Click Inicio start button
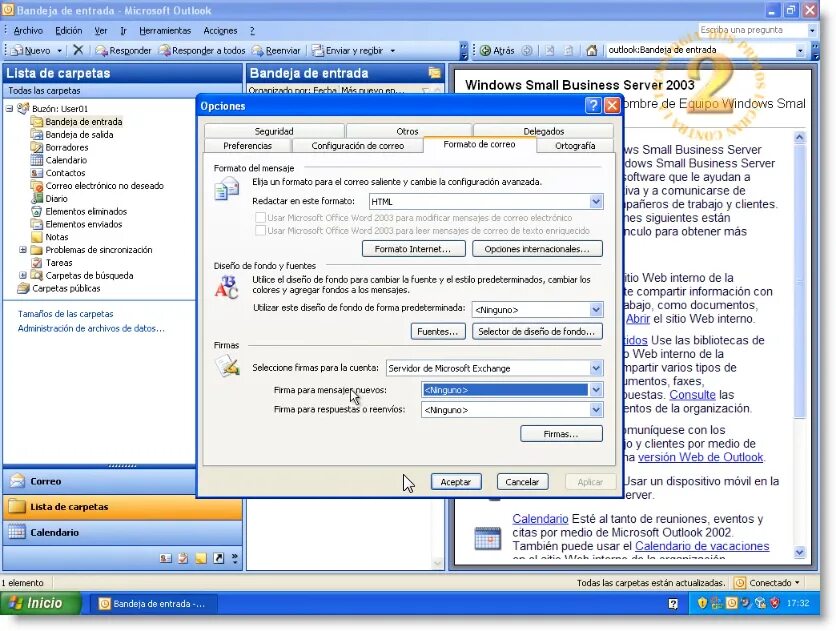 (41, 603)
